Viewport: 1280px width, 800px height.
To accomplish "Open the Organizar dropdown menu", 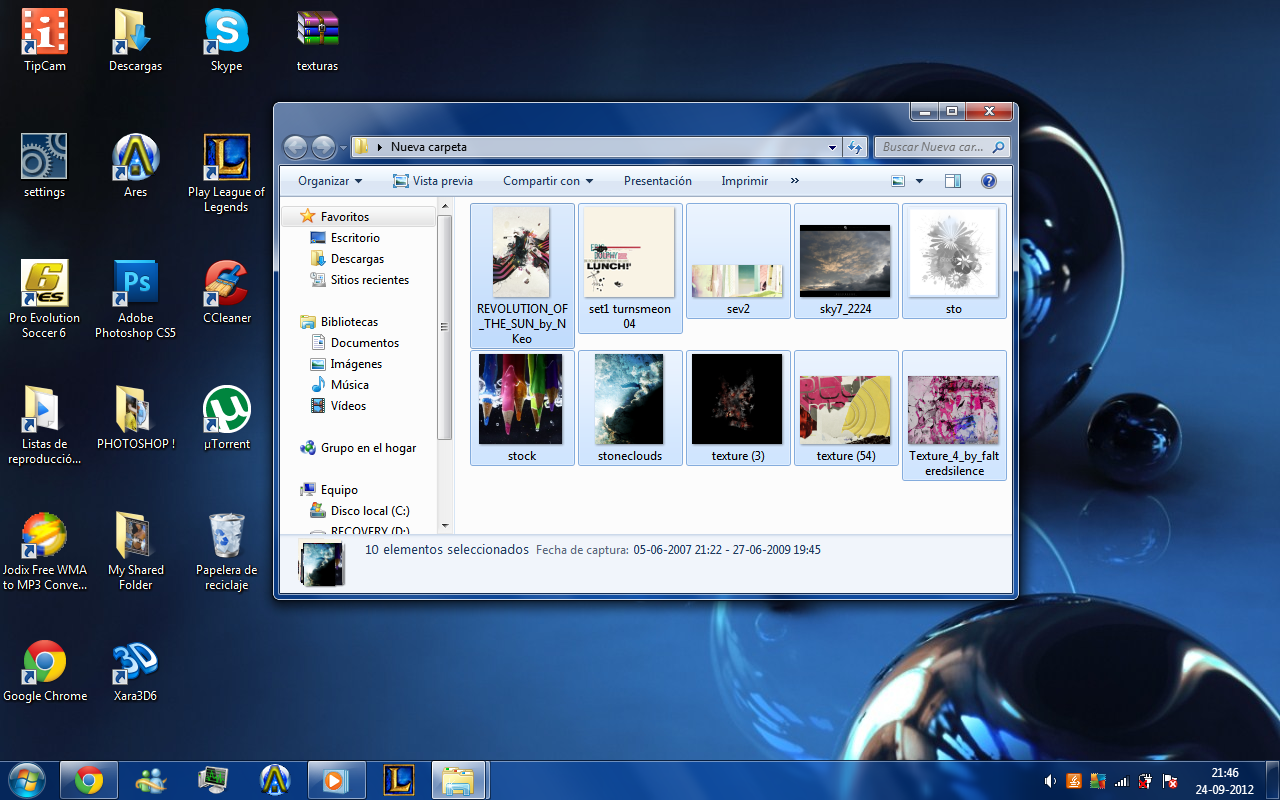I will [x=330, y=181].
